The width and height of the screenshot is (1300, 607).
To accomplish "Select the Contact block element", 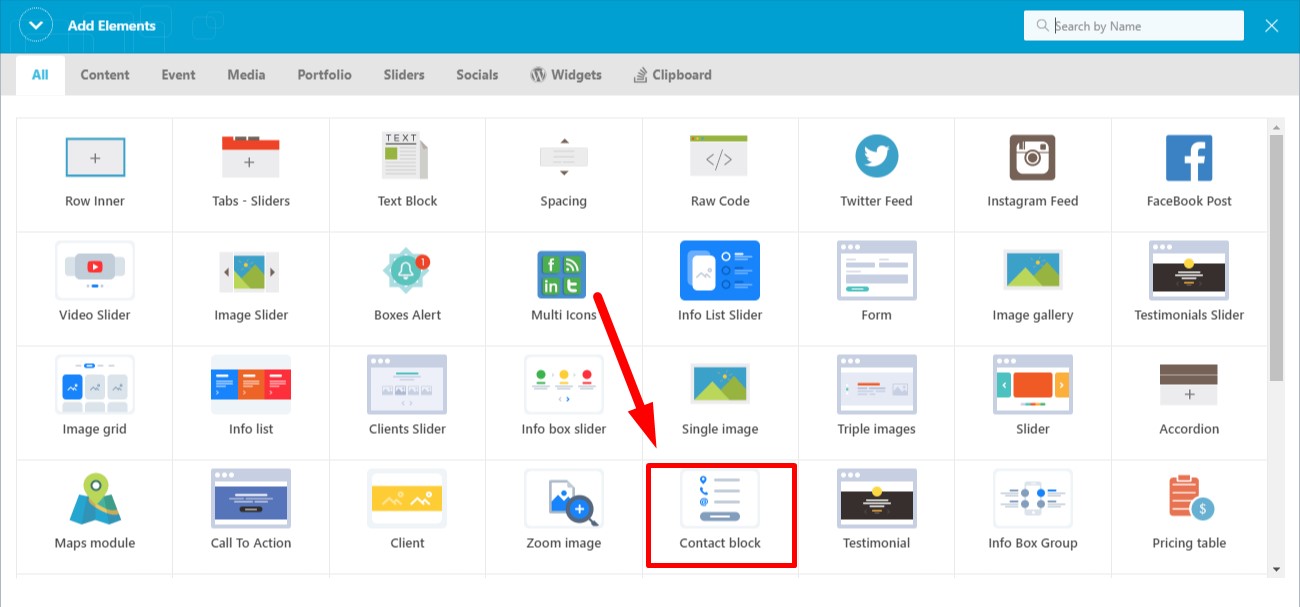I will [720, 512].
